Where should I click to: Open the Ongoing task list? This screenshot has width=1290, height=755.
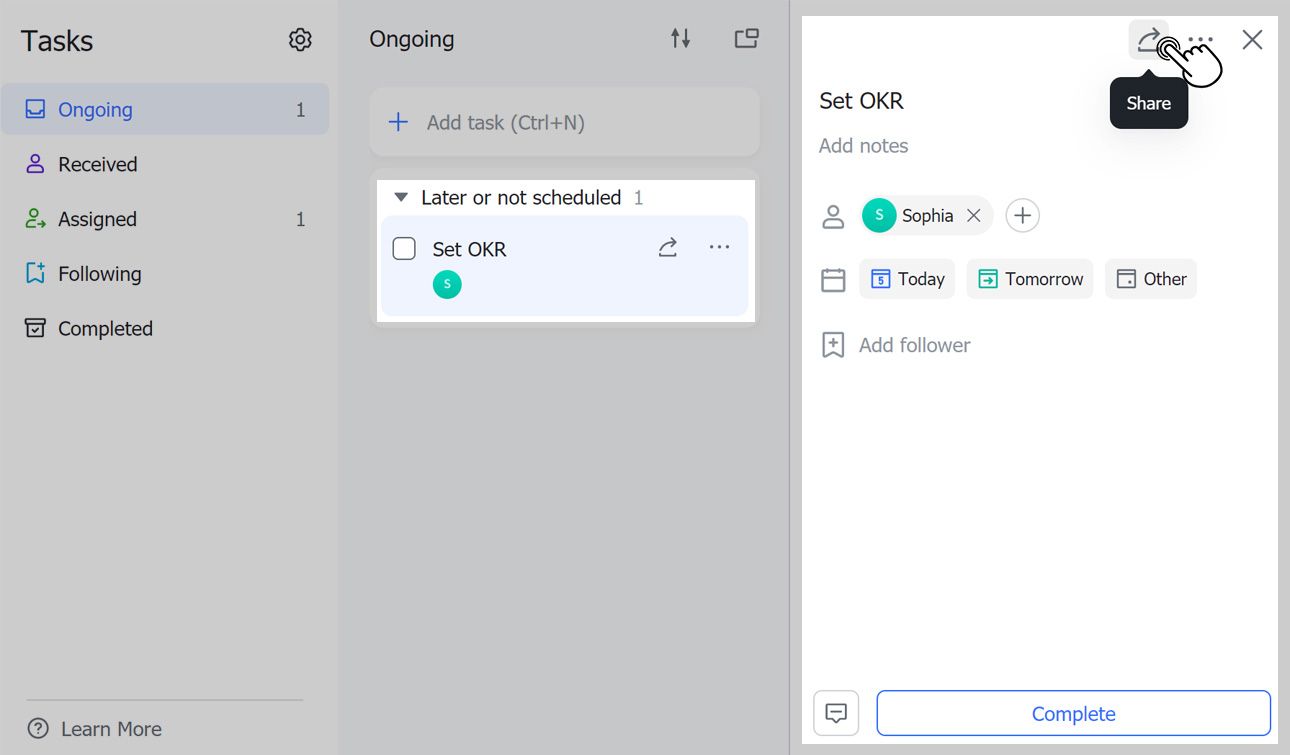[x=165, y=110]
